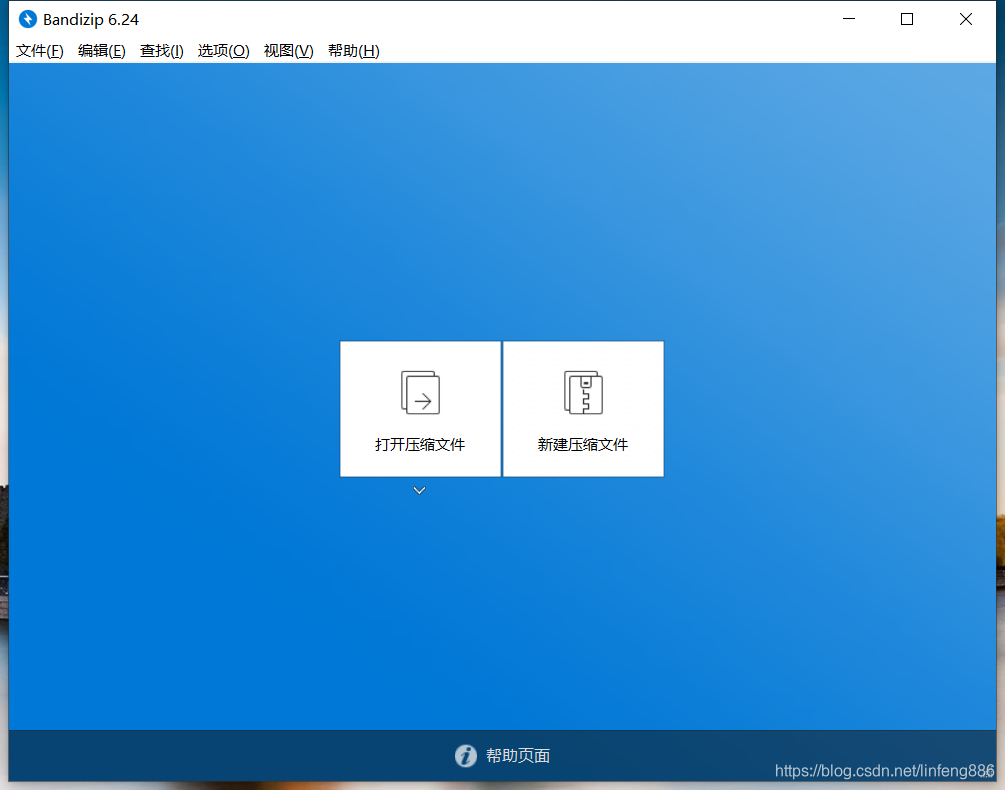
Task: Expand the recent files chevron below 打开压缩文件
Action: (x=419, y=490)
